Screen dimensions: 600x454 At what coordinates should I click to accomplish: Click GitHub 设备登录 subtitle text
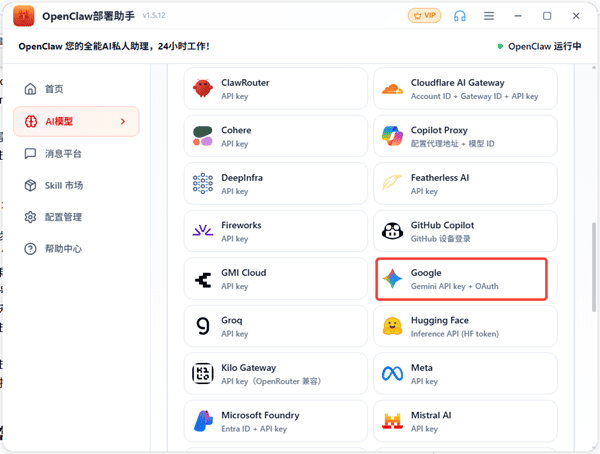point(440,238)
